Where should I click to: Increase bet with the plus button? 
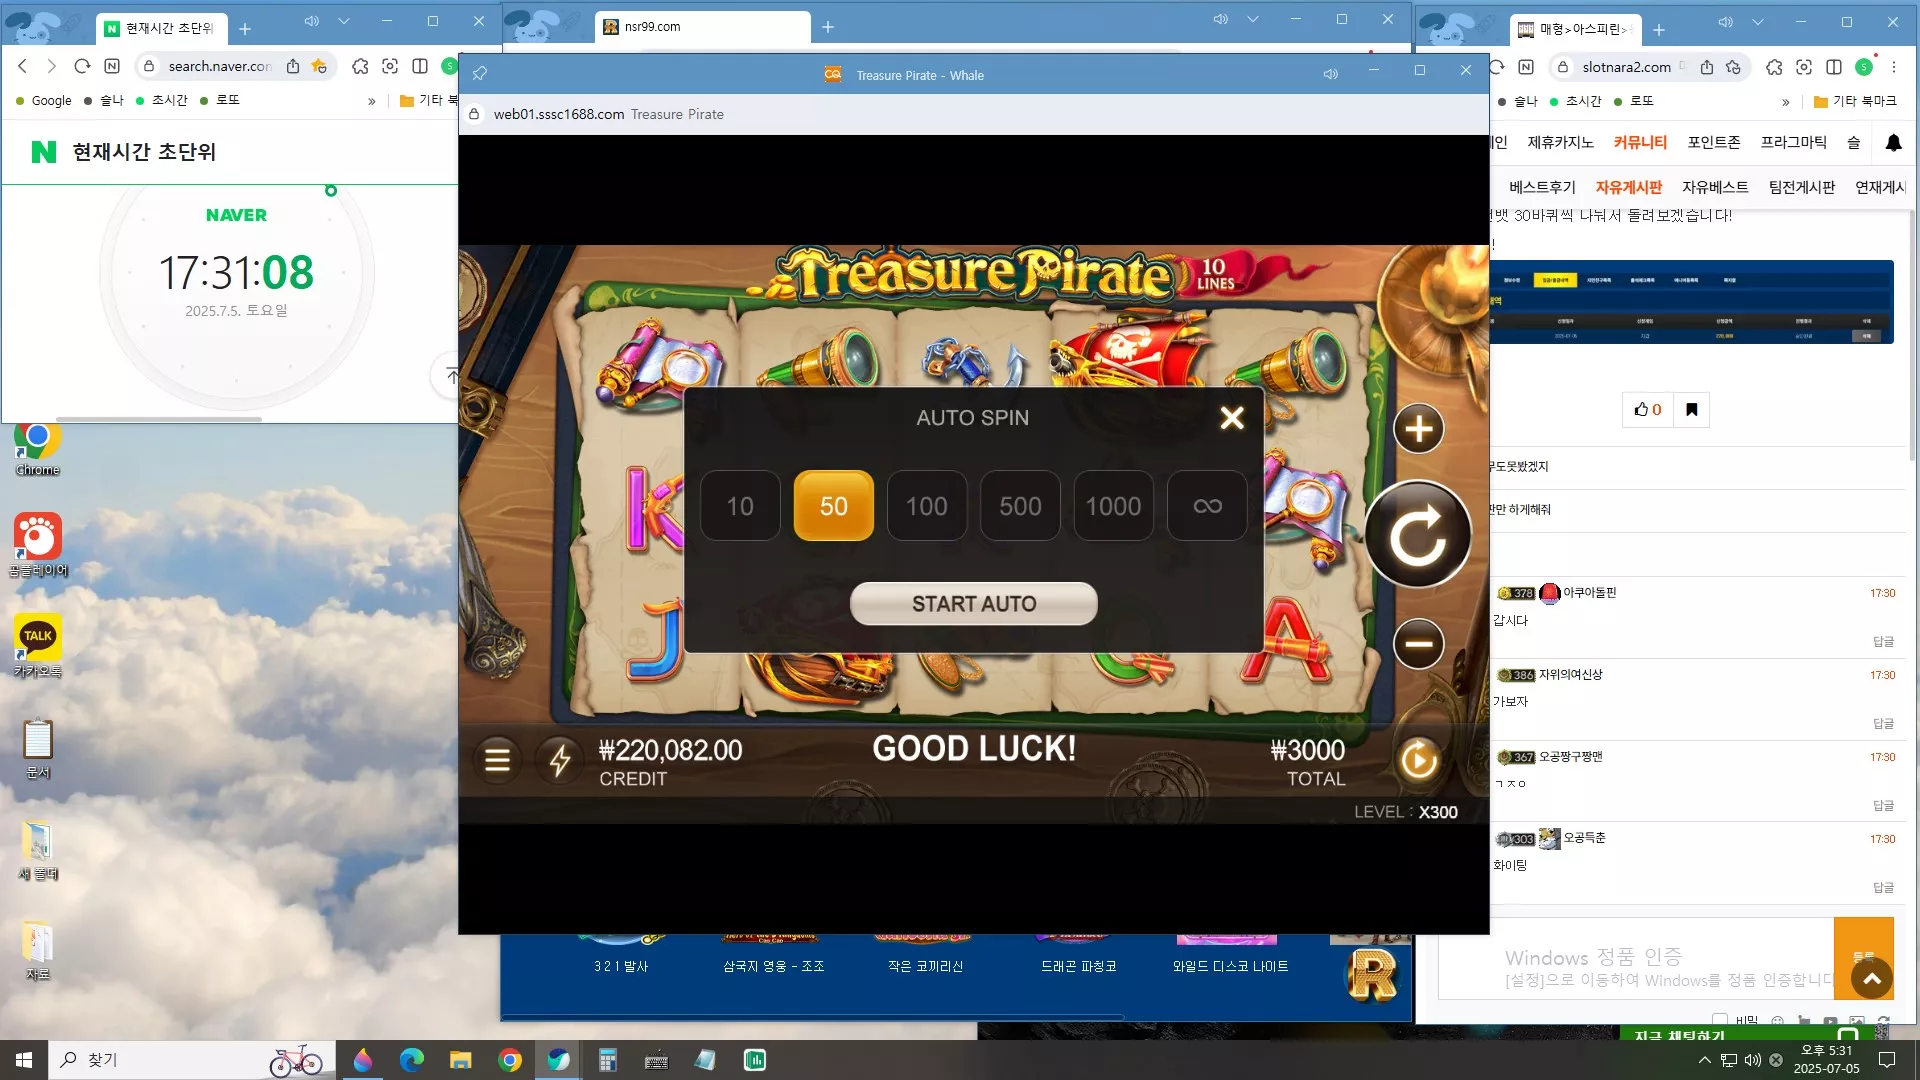pos(1419,430)
